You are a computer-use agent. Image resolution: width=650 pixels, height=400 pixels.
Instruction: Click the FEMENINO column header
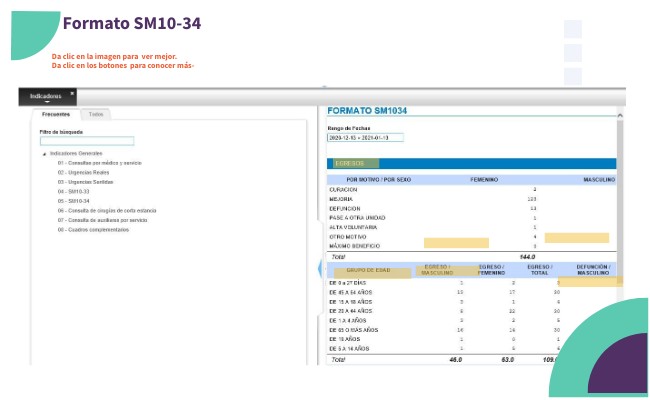click(484, 179)
